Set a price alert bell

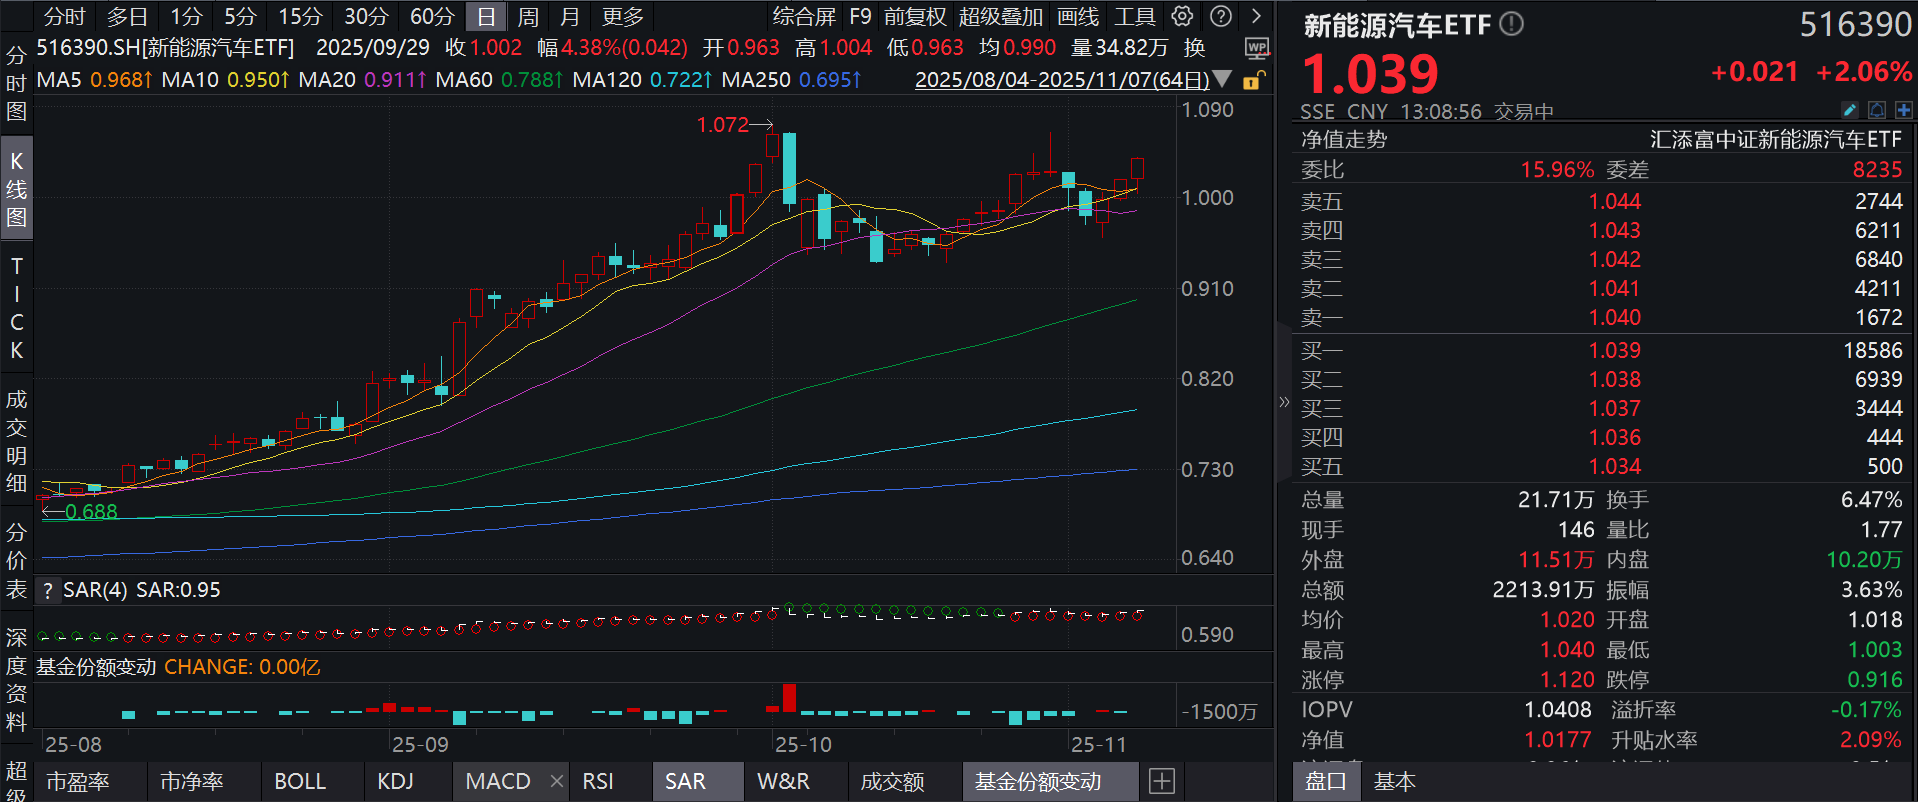coord(1877,110)
